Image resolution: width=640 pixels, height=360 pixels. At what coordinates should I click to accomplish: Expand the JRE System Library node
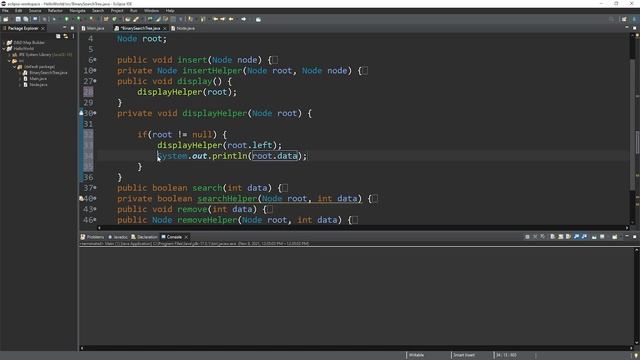click(x=9, y=55)
